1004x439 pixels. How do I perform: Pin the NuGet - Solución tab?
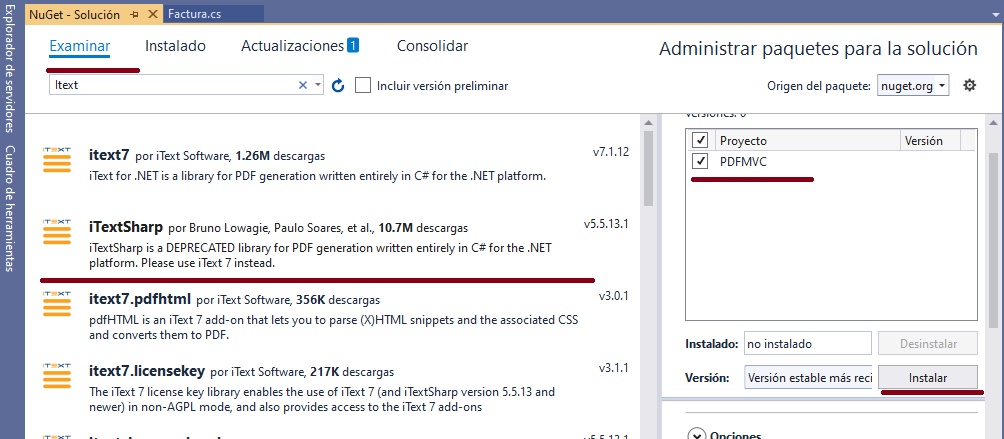tap(134, 14)
